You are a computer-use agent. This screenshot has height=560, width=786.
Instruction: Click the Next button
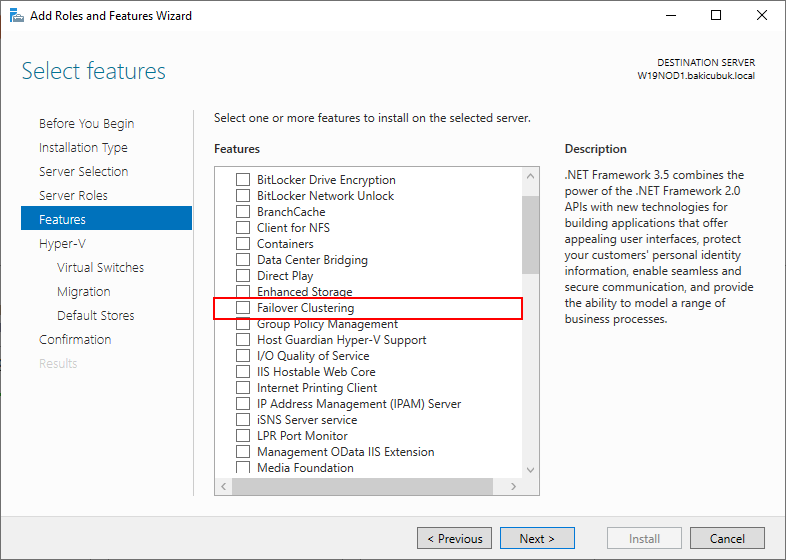[537, 538]
